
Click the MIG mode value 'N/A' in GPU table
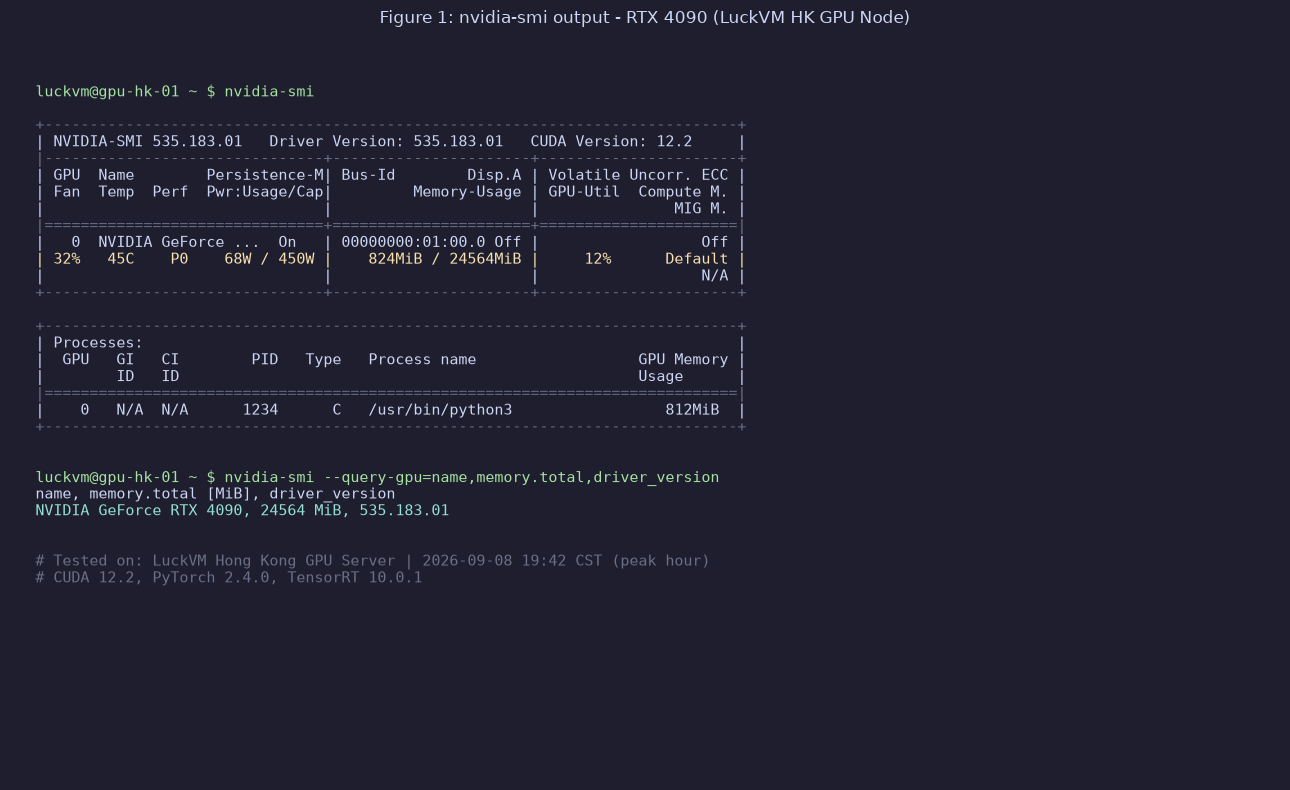714,276
